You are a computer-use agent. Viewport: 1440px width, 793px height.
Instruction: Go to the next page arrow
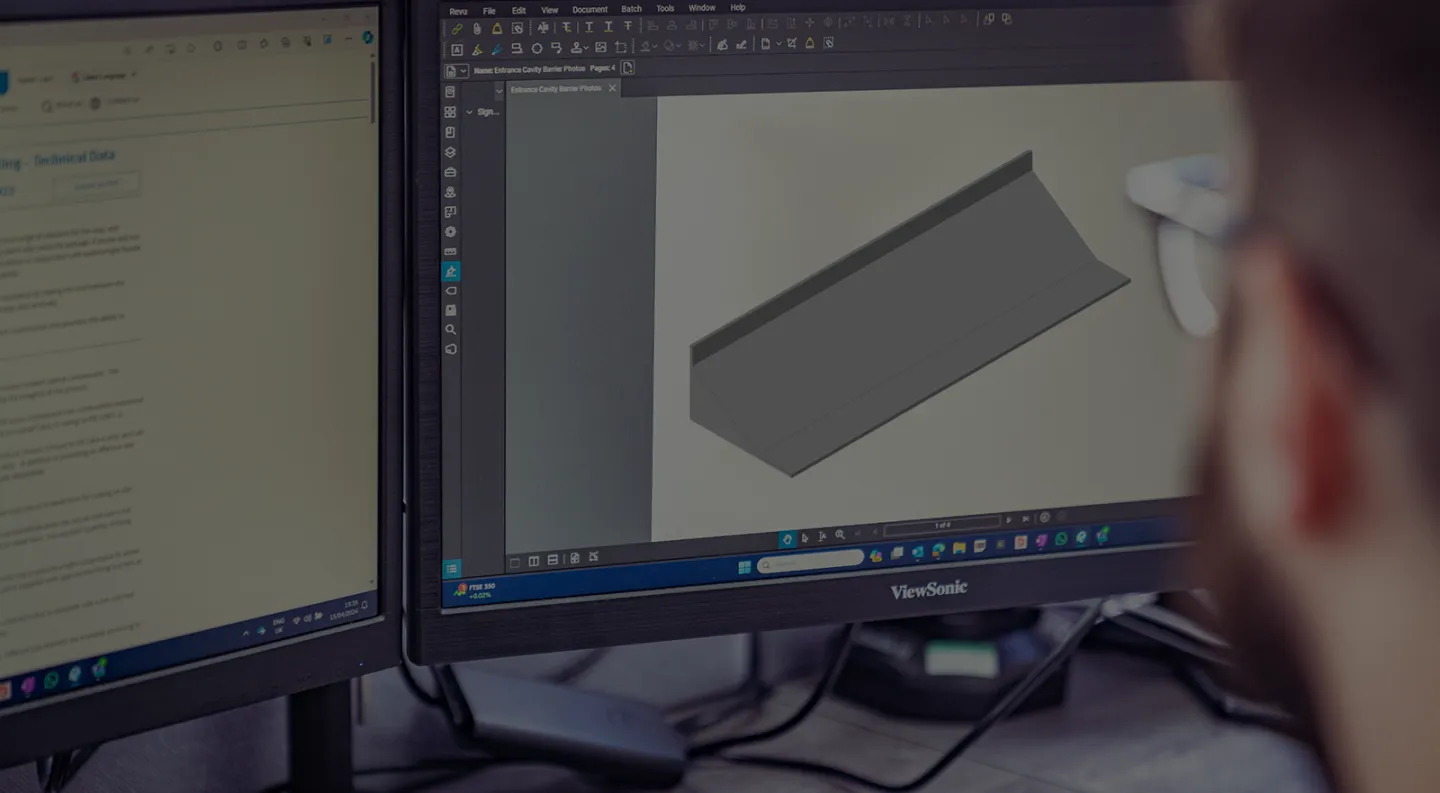coord(1009,520)
